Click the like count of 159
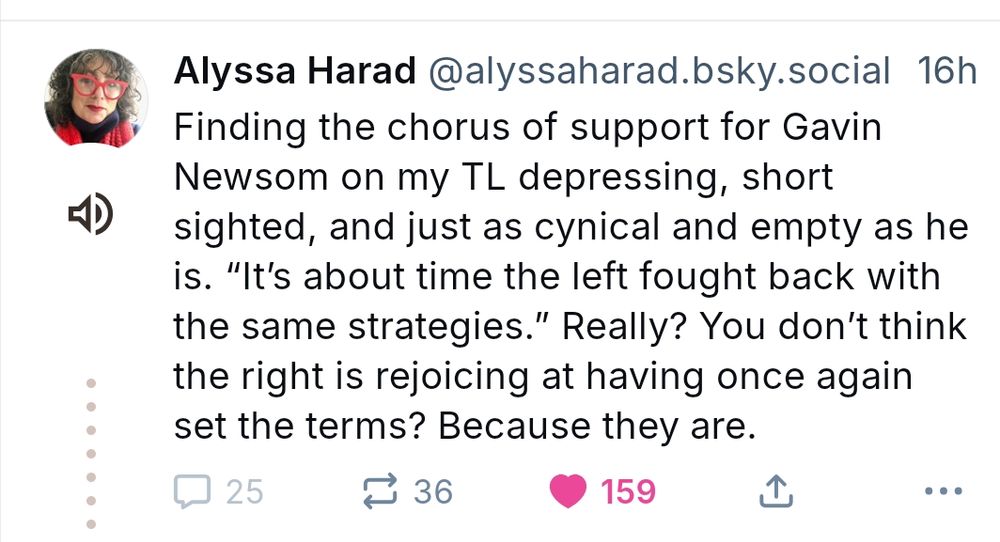 (628, 491)
